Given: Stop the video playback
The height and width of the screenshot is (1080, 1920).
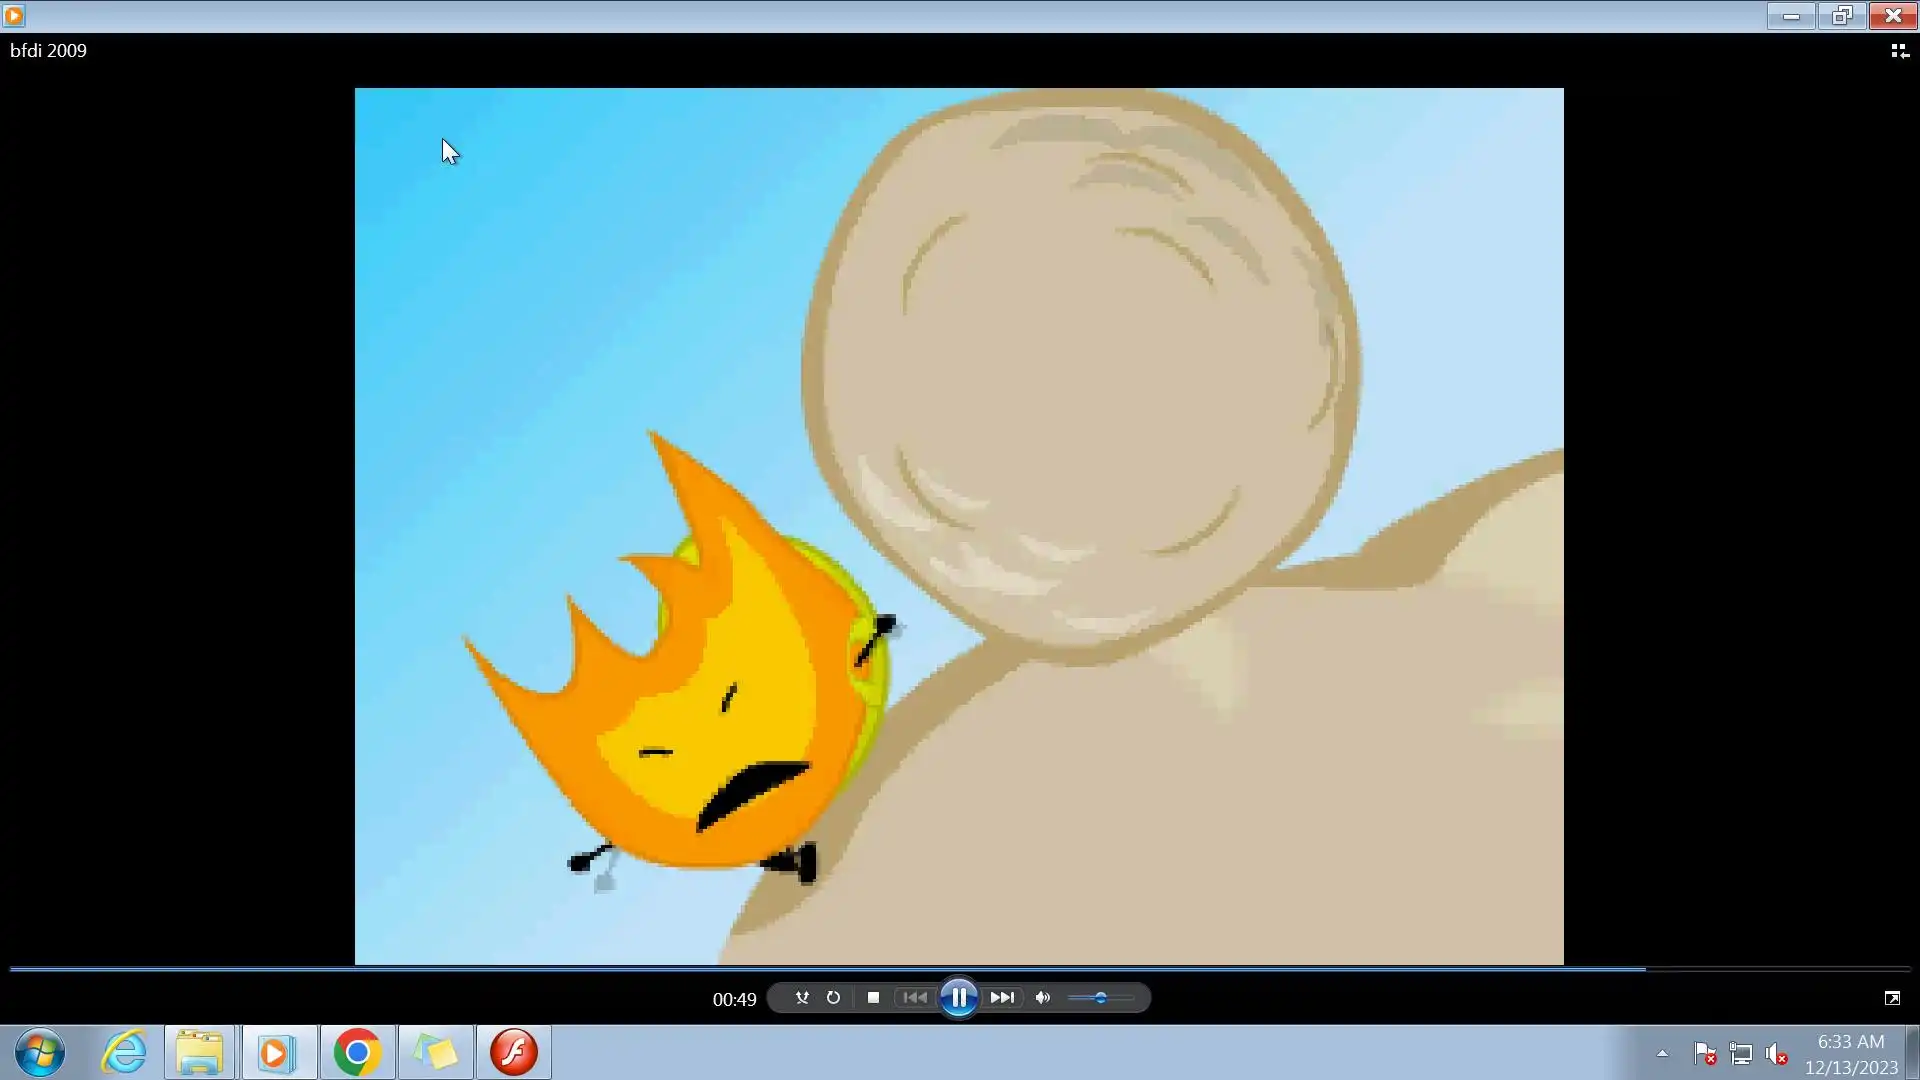Looking at the screenshot, I should coord(873,998).
